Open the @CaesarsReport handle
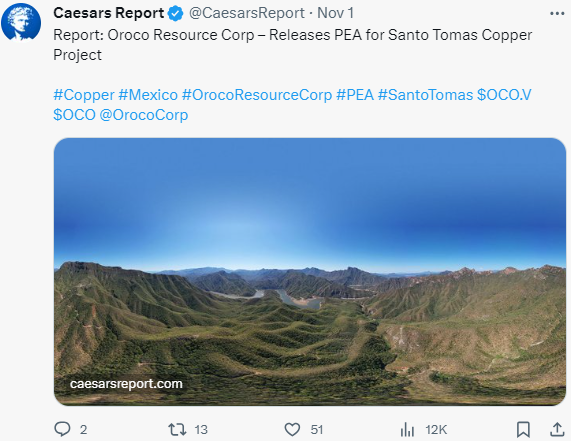571x441 pixels. (x=247, y=13)
